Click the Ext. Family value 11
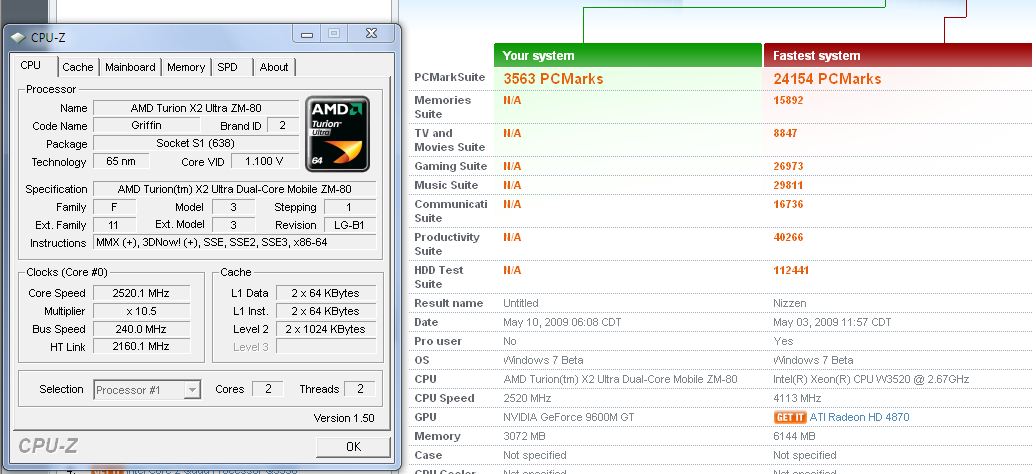 pyautogui.click(x=114, y=225)
